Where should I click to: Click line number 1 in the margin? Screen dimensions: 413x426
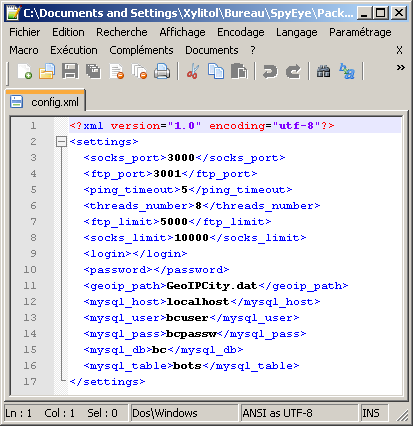(x=33, y=126)
